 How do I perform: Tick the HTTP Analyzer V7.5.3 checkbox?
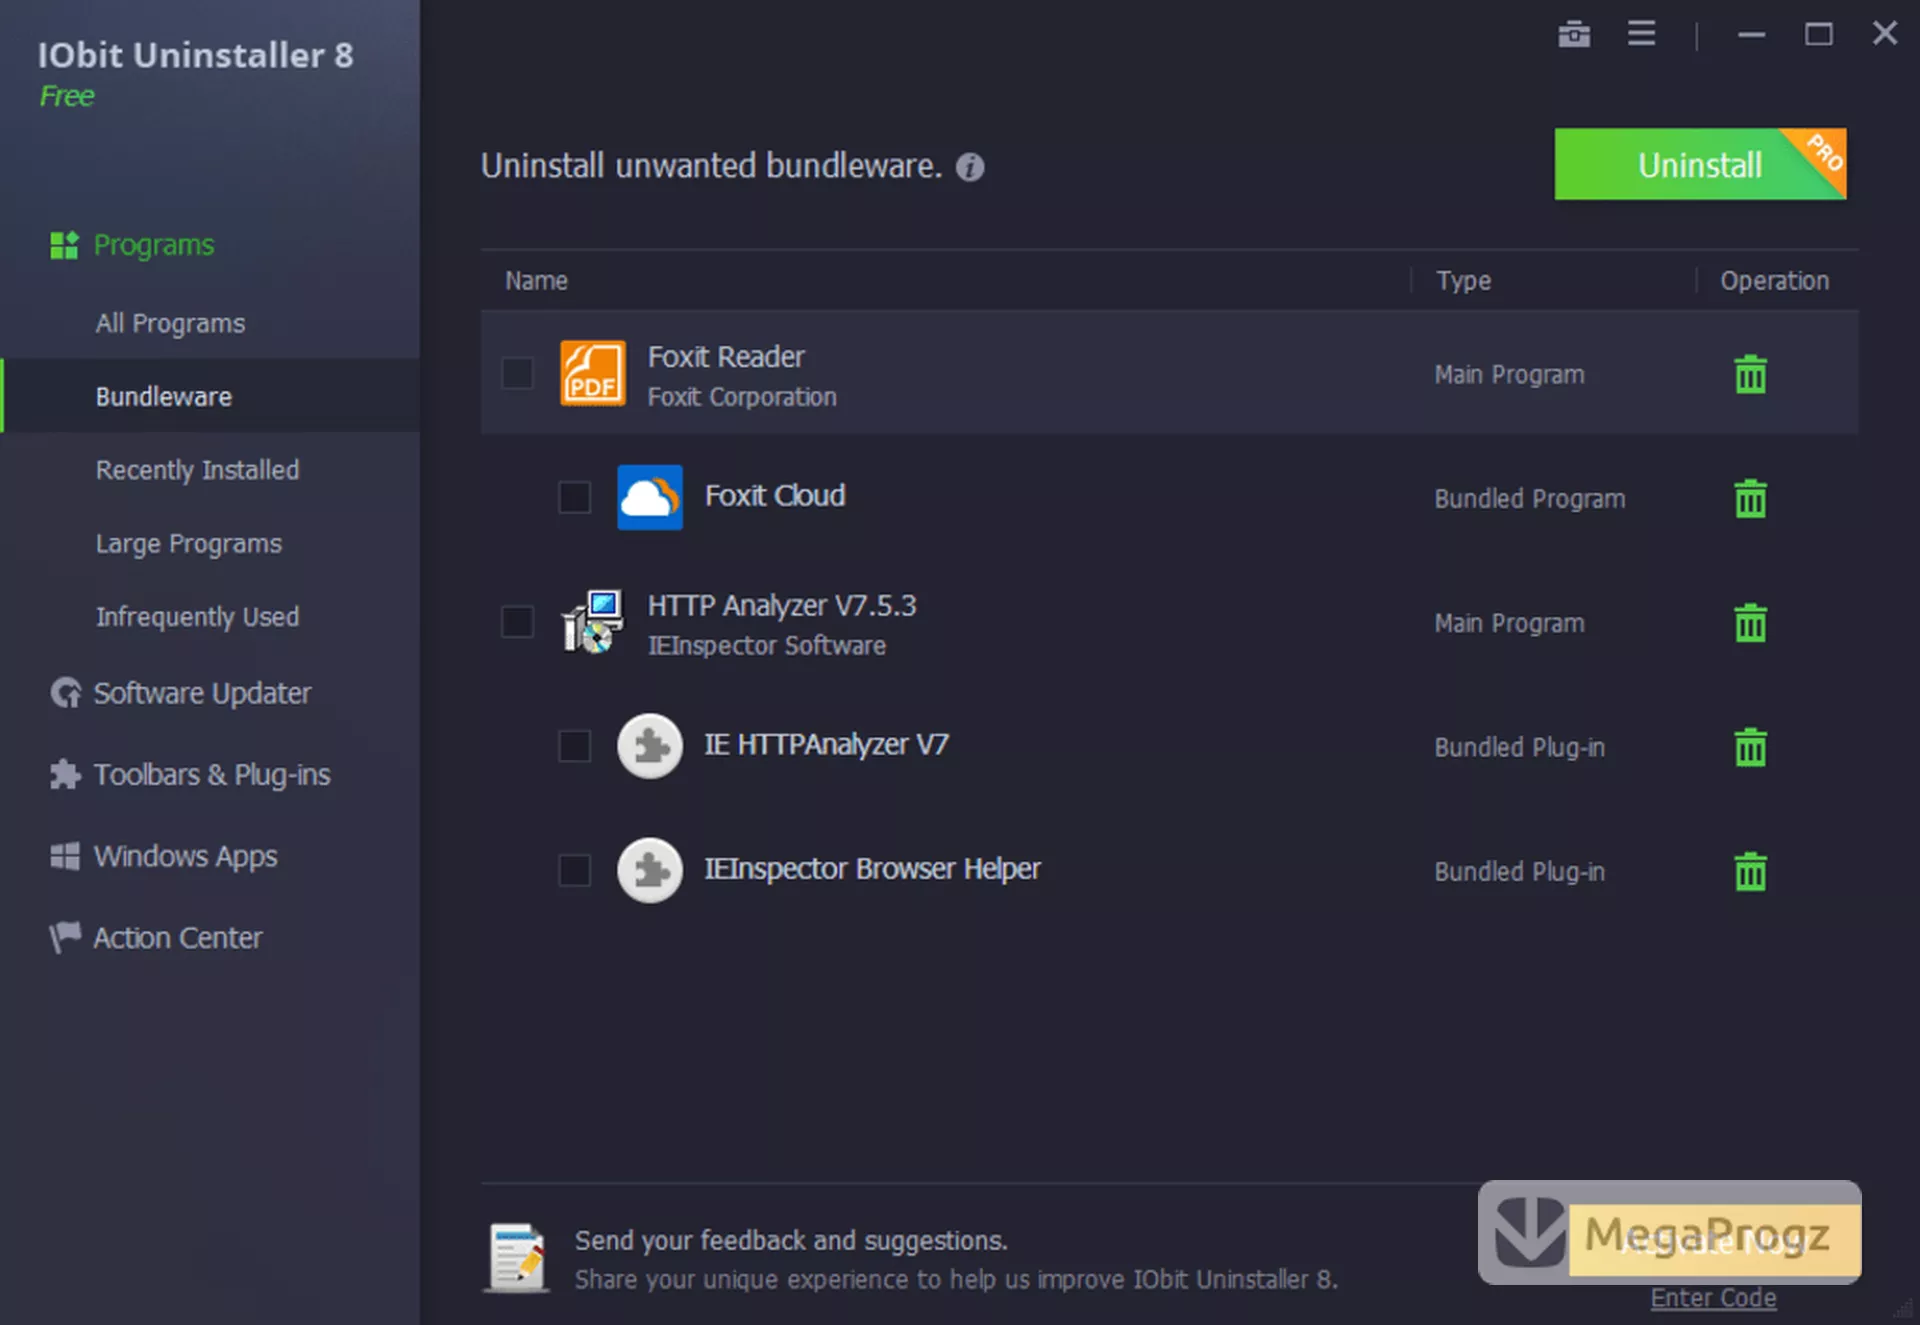pos(517,622)
